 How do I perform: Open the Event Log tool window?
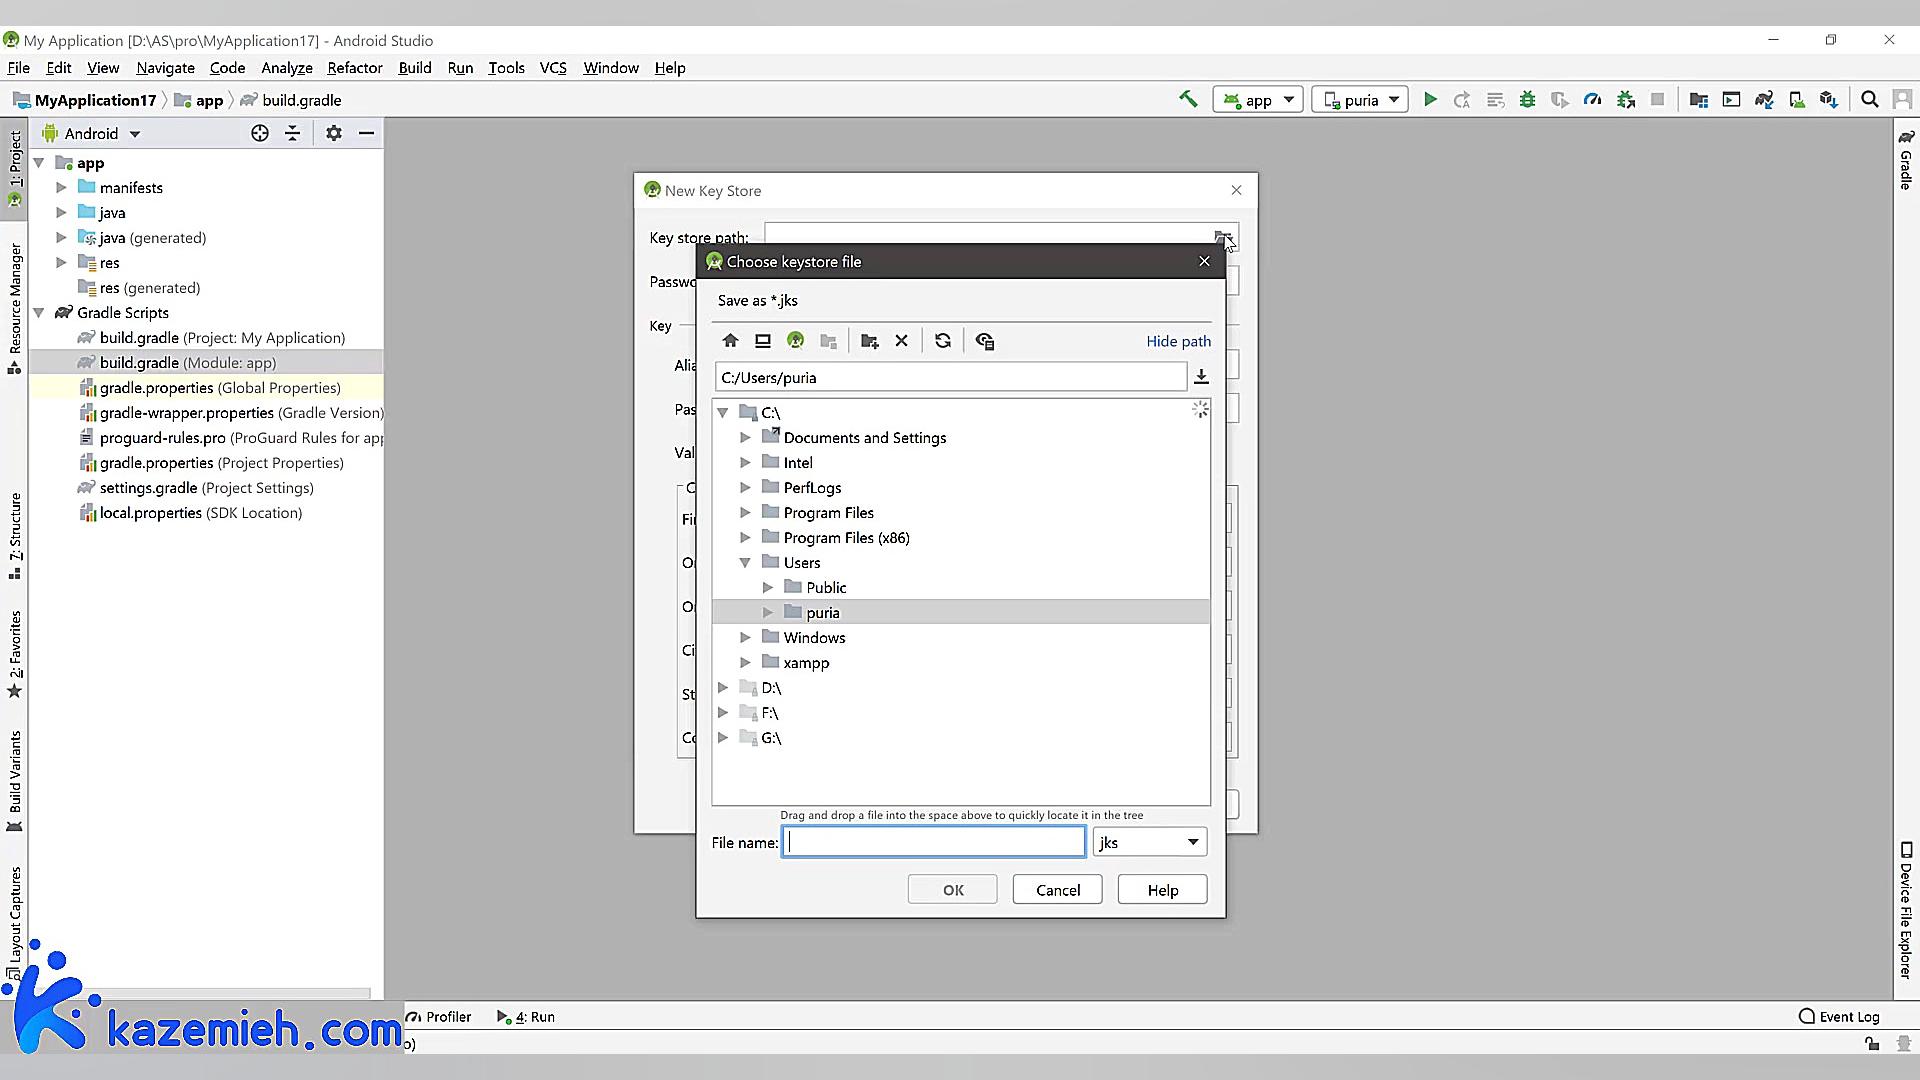click(x=1838, y=1016)
